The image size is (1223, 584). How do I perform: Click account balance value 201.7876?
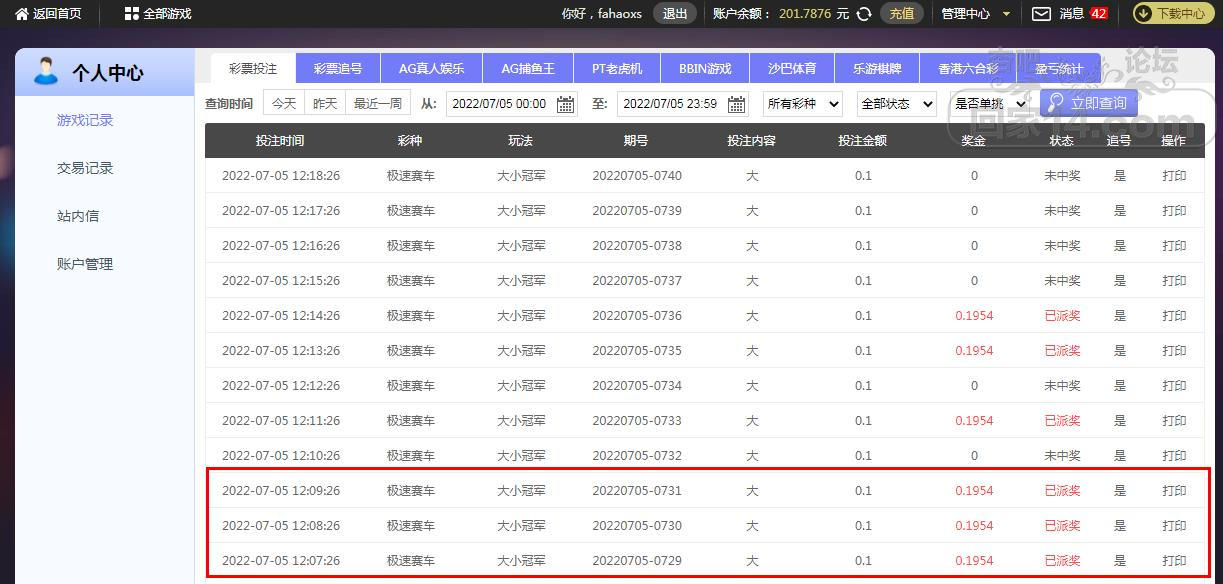(805, 14)
